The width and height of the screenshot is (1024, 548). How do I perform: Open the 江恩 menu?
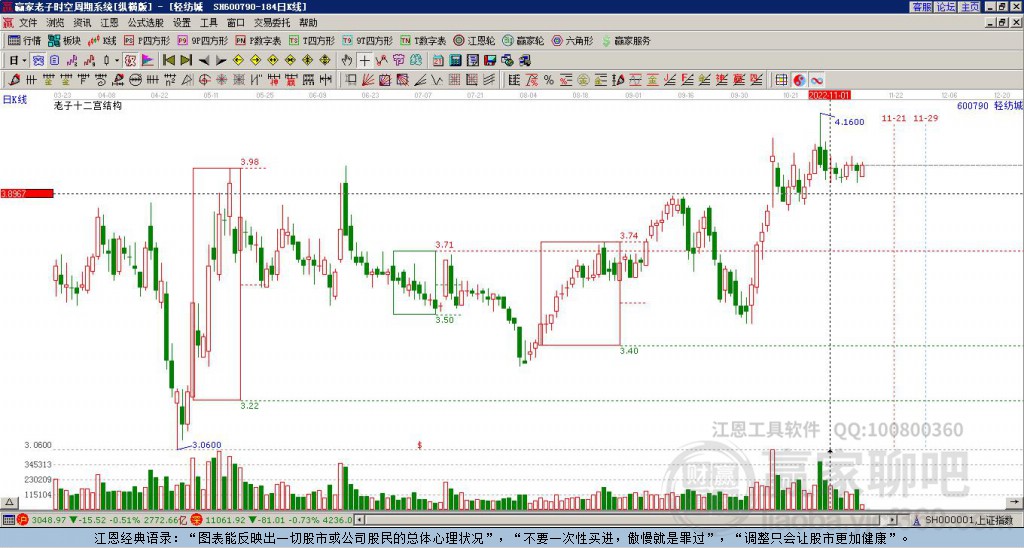109,23
